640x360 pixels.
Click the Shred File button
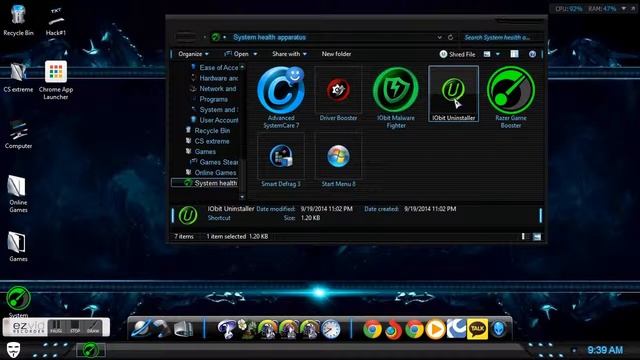[457, 54]
